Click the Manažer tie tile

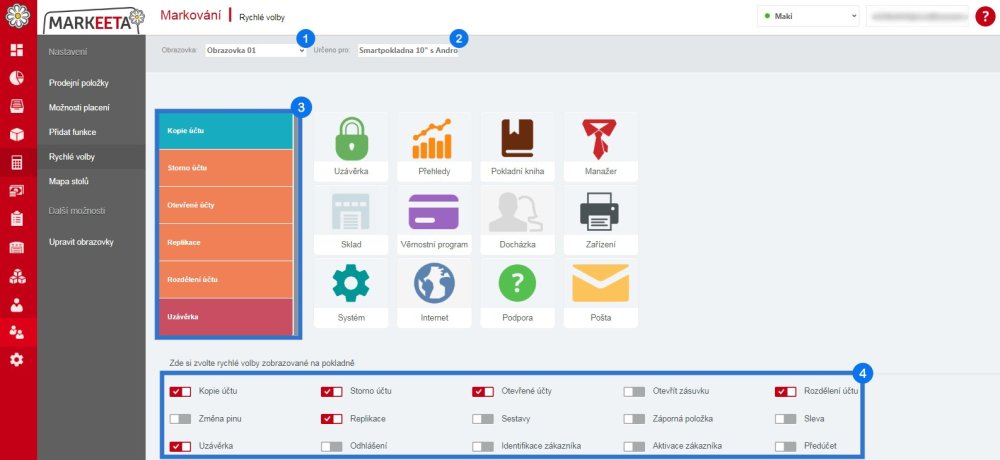pyautogui.click(x=600, y=147)
